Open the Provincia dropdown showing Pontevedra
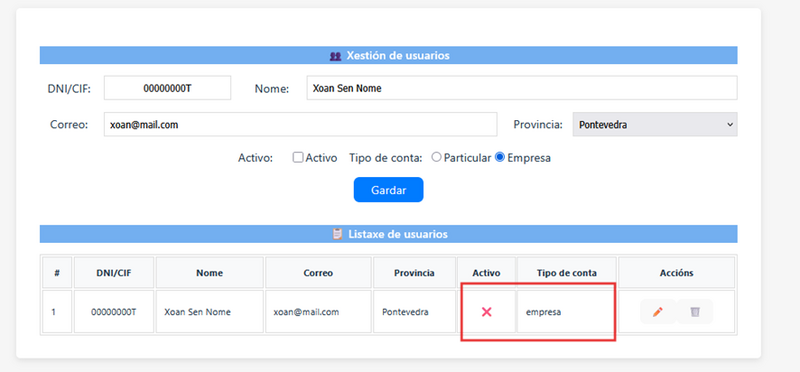 point(655,125)
